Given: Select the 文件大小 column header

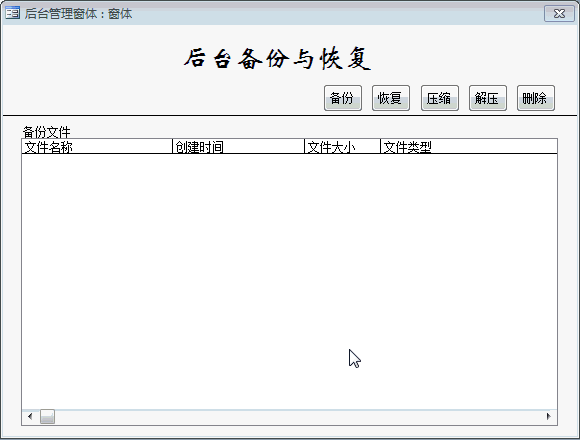Looking at the screenshot, I should [343, 147].
